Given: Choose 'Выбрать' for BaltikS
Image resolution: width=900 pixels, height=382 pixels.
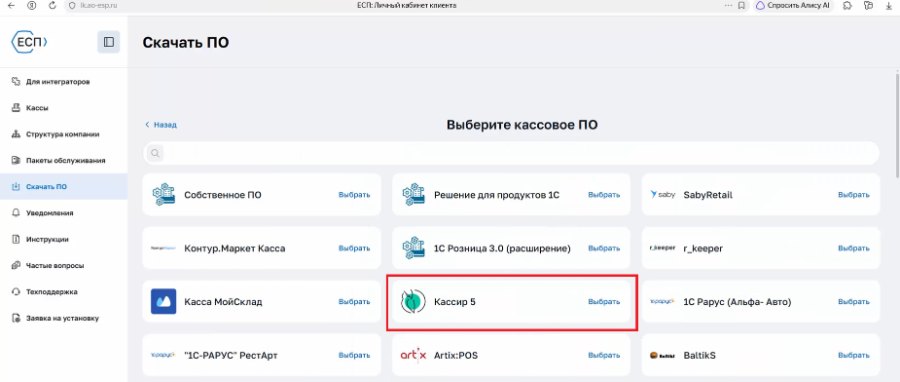Looking at the screenshot, I should tap(854, 356).
